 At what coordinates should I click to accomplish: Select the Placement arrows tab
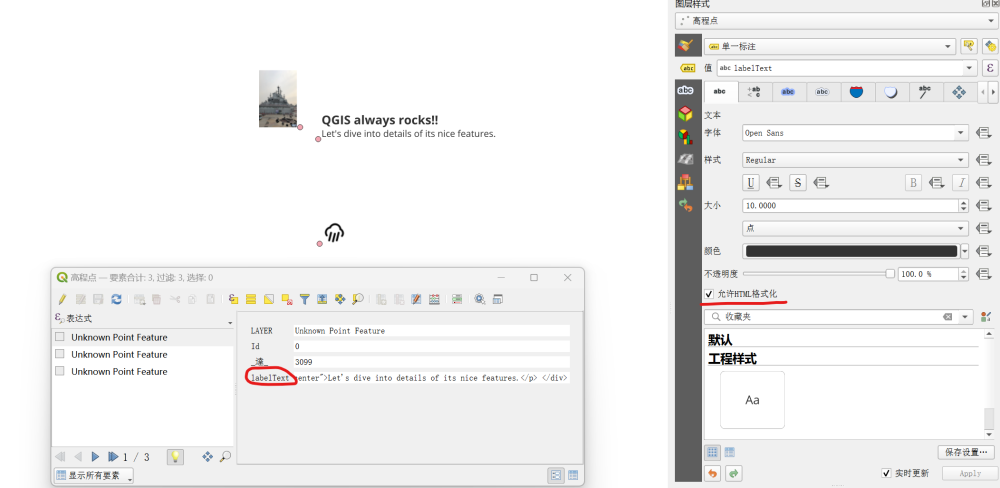click(x=959, y=92)
